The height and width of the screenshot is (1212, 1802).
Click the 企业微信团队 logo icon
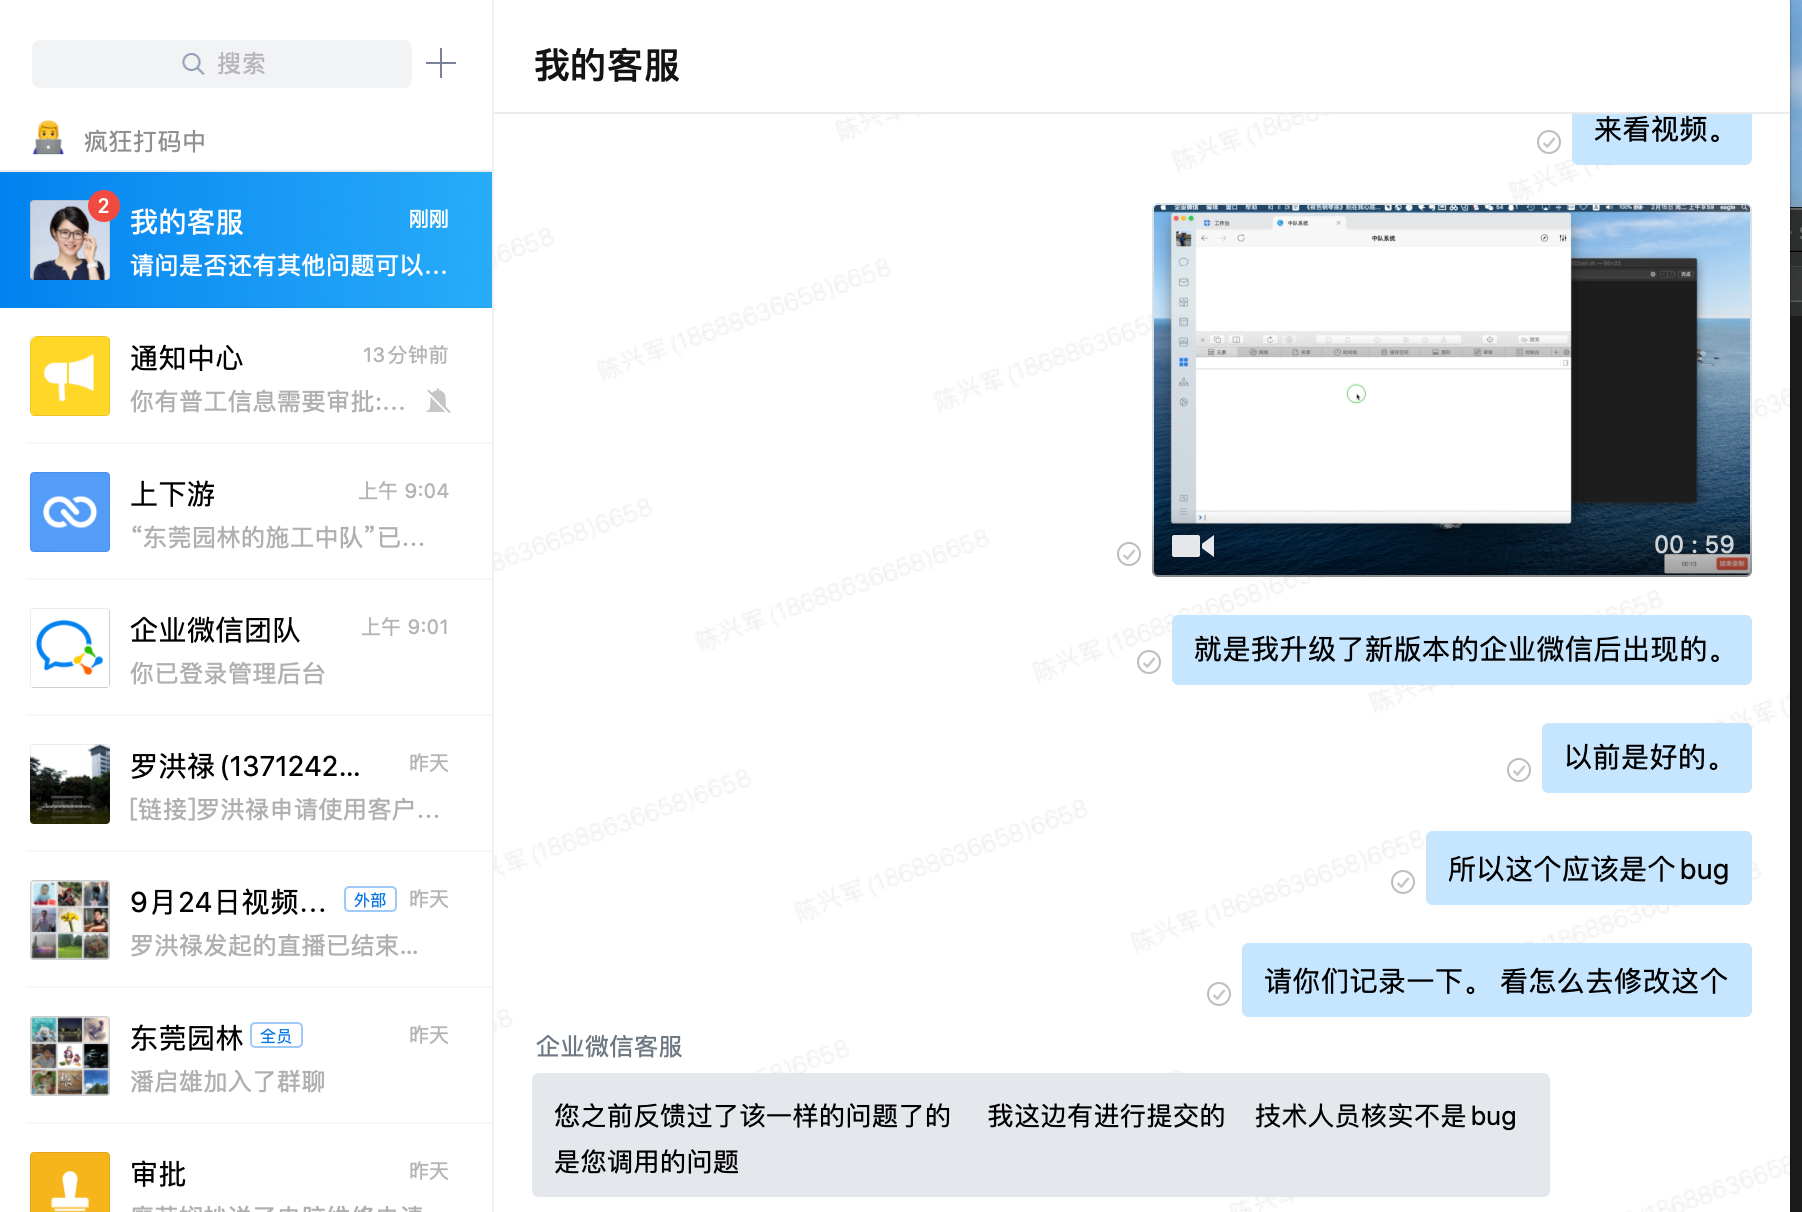[x=70, y=648]
